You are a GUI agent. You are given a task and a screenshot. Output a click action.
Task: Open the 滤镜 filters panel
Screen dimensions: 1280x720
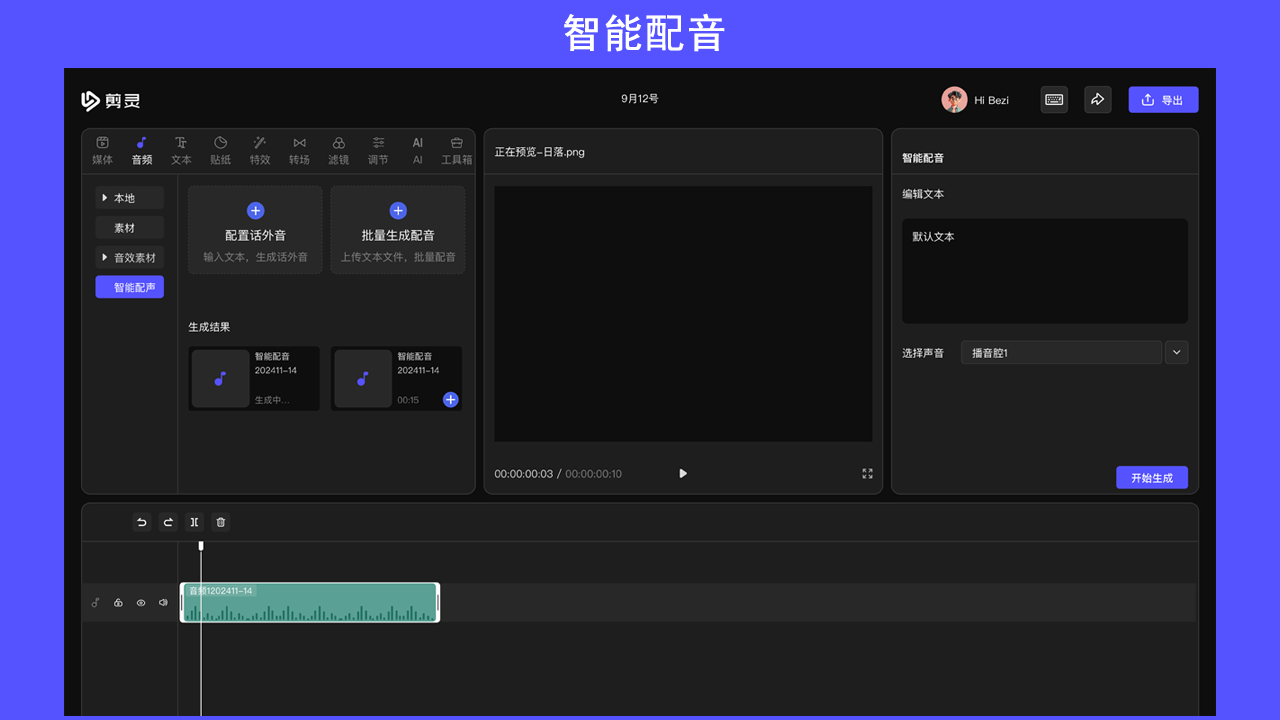(338, 150)
